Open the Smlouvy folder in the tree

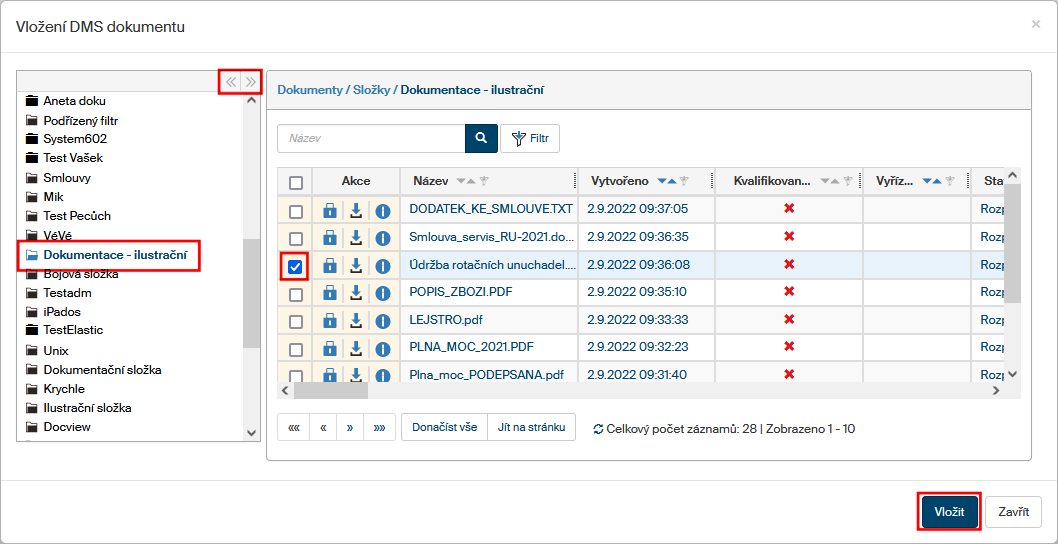tap(67, 178)
